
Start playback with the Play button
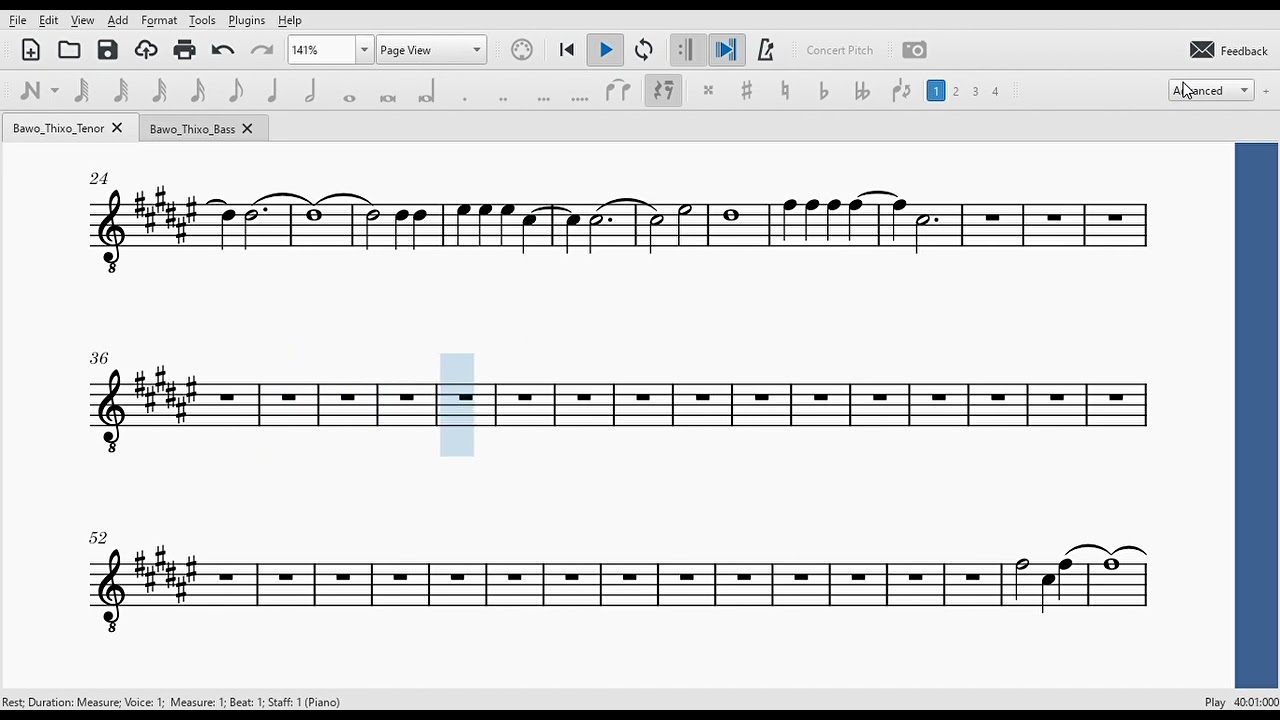pyautogui.click(x=605, y=50)
